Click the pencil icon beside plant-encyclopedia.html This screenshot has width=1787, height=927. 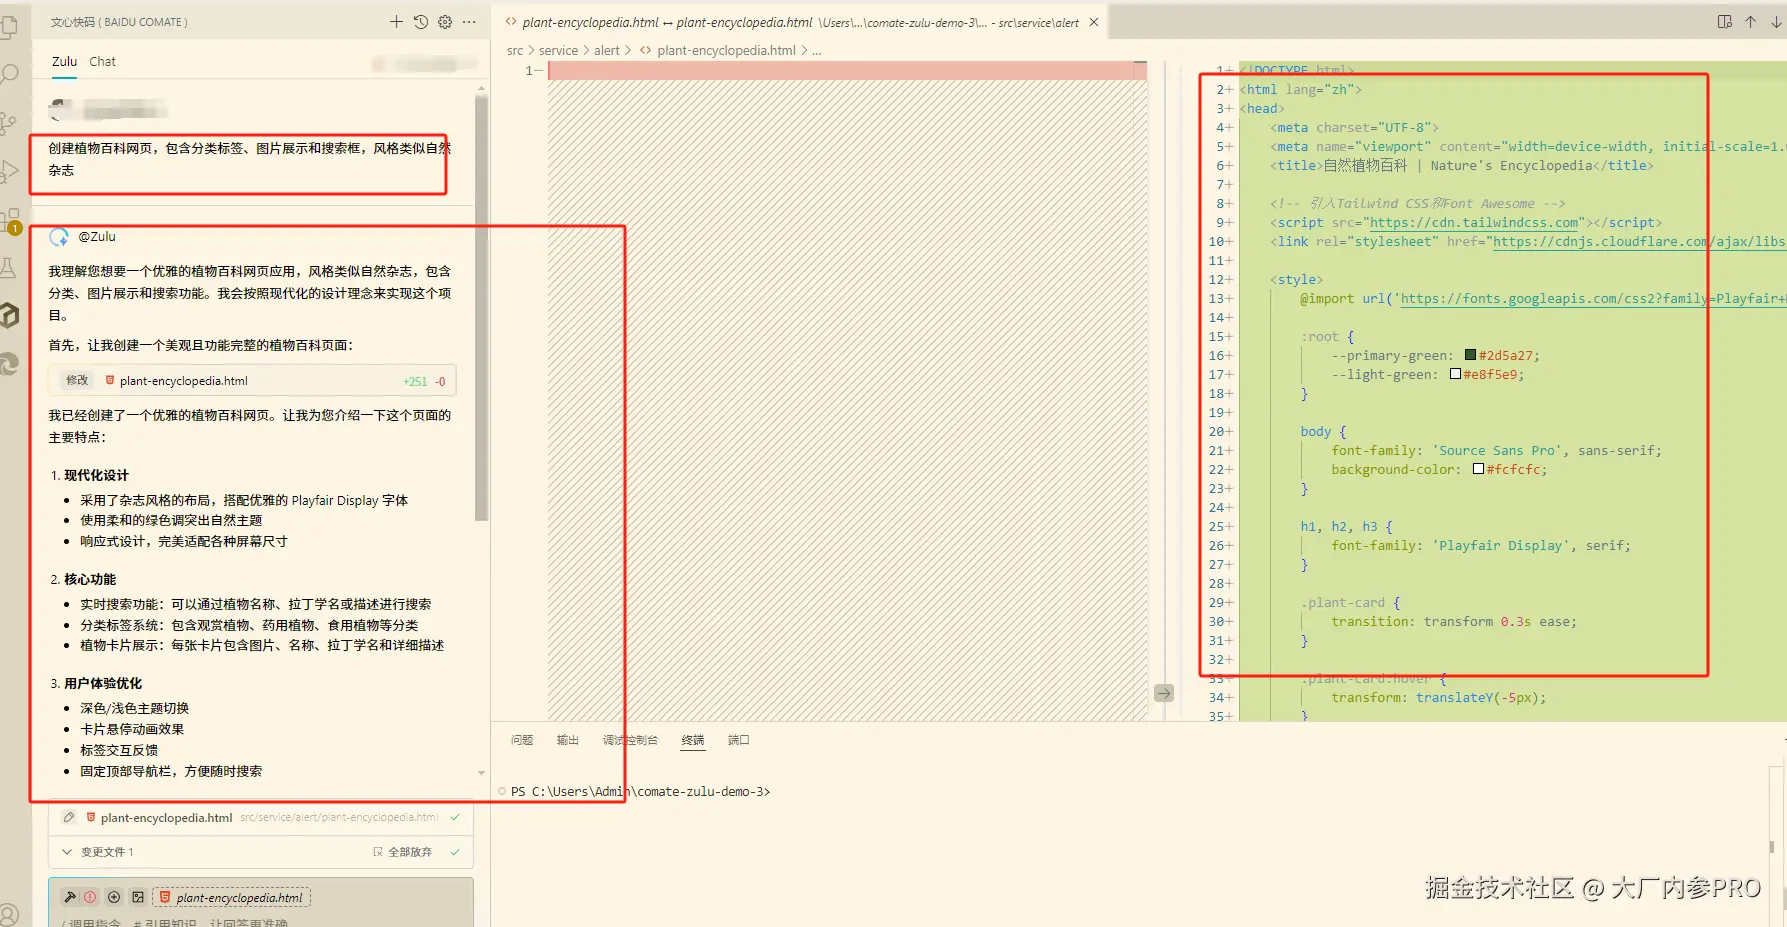[69, 817]
